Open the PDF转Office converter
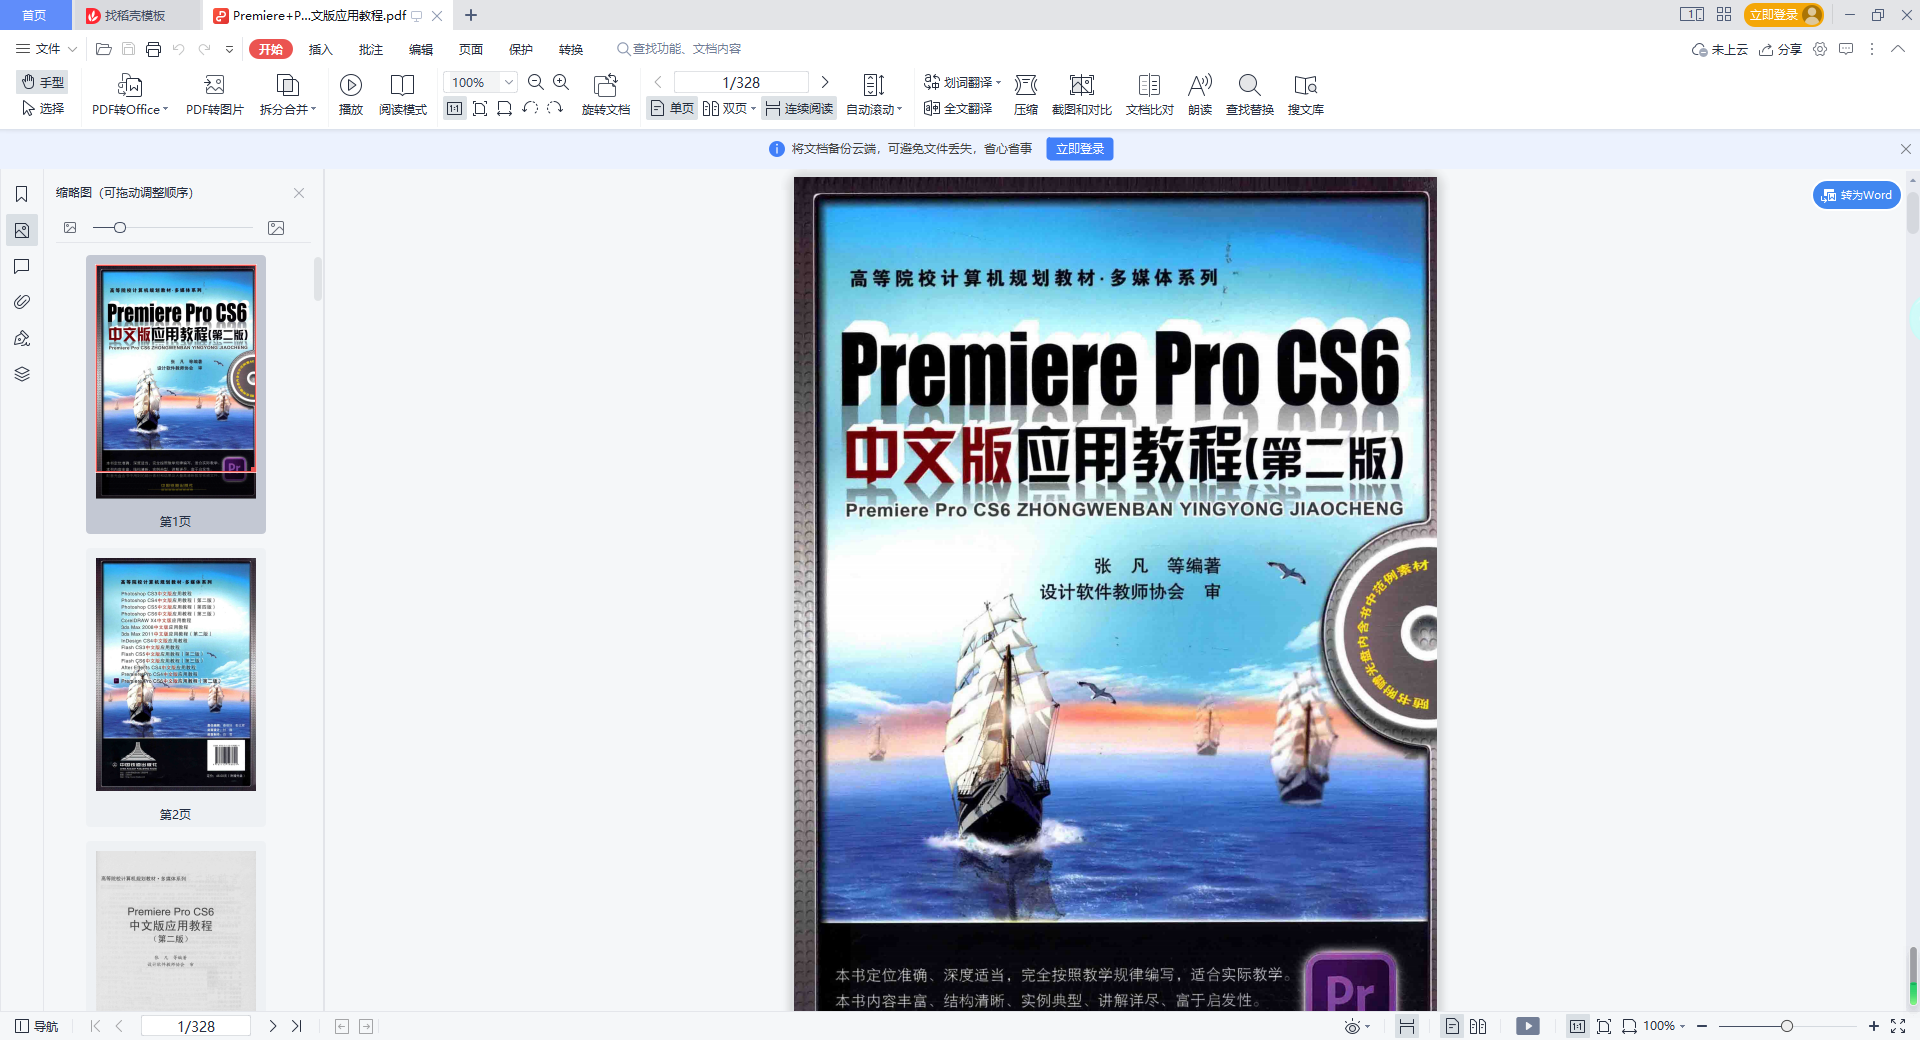Screen dimensions: 1920x1040 click(x=130, y=95)
